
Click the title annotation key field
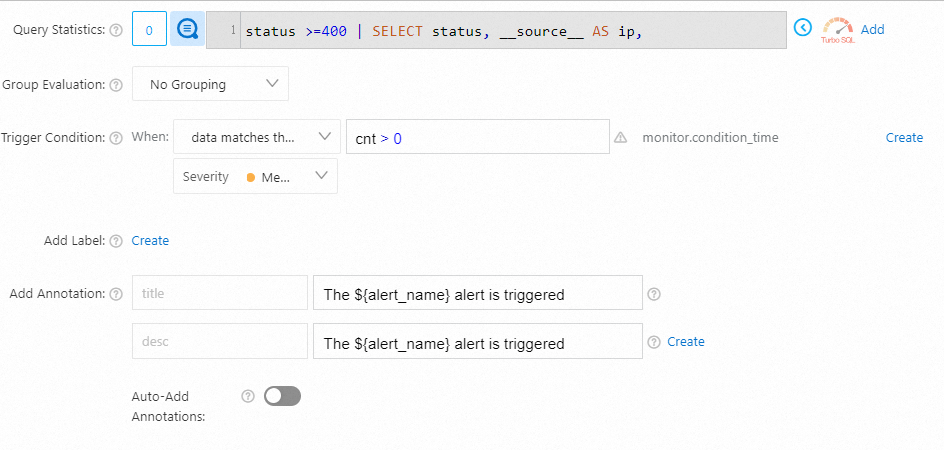(x=220, y=293)
